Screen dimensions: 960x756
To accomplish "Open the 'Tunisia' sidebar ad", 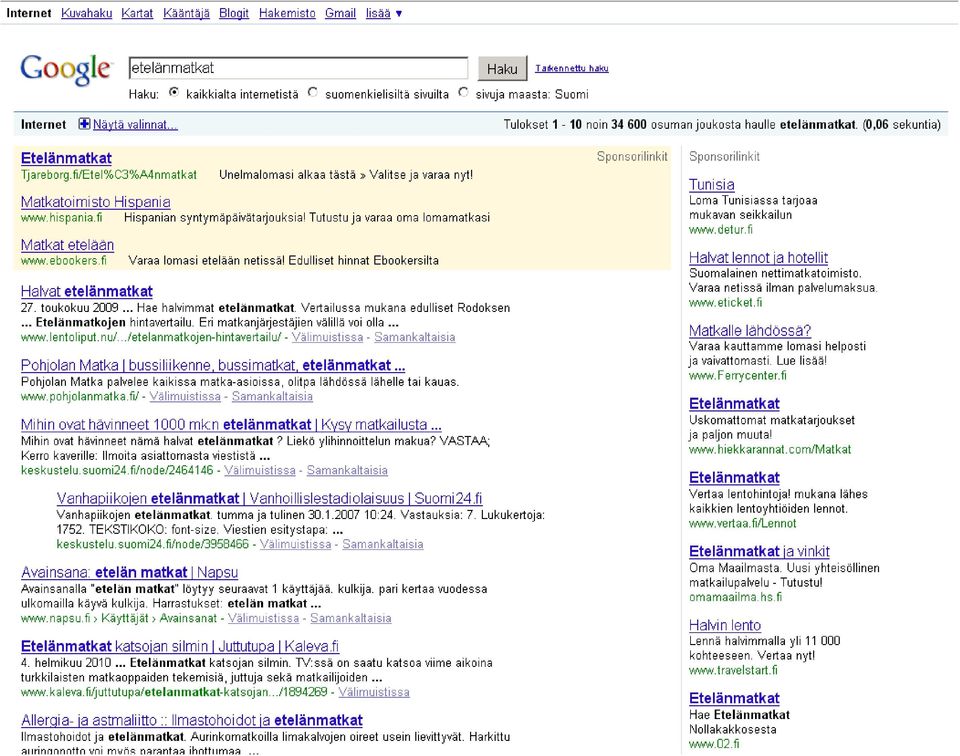I will tap(711, 185).
